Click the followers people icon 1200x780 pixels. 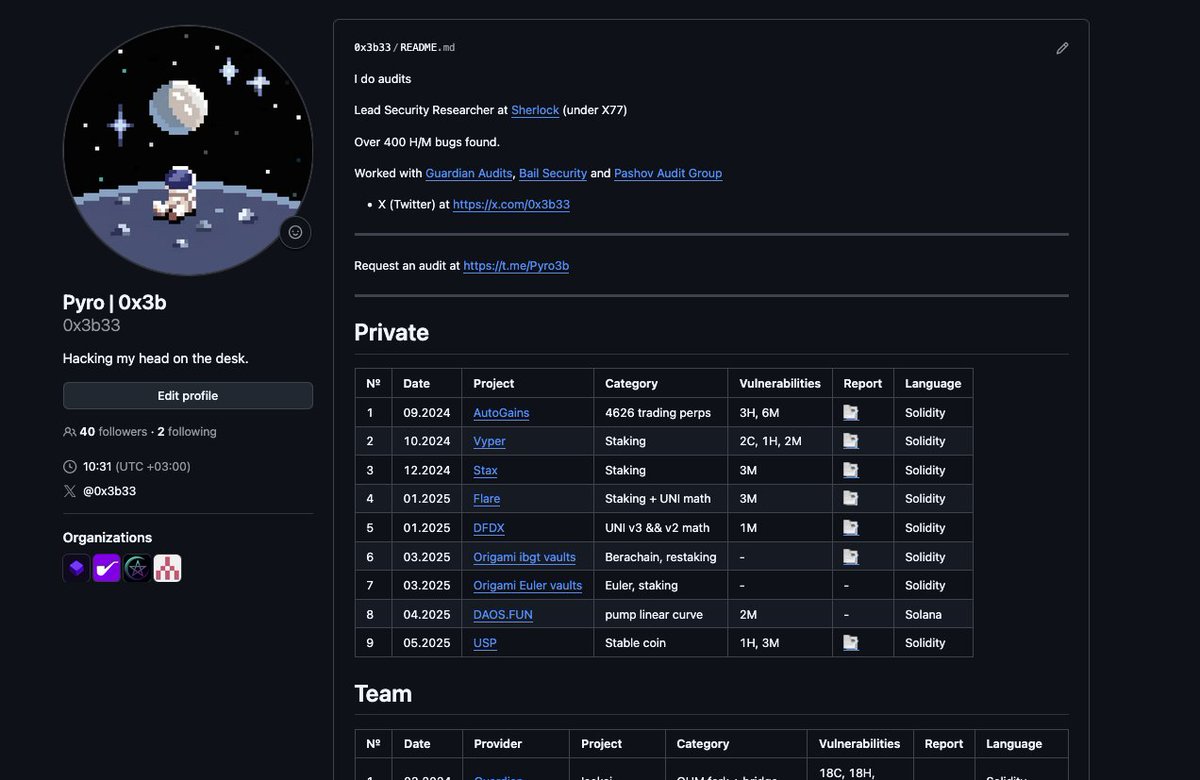pyautogui.click(x=70, y=432)
